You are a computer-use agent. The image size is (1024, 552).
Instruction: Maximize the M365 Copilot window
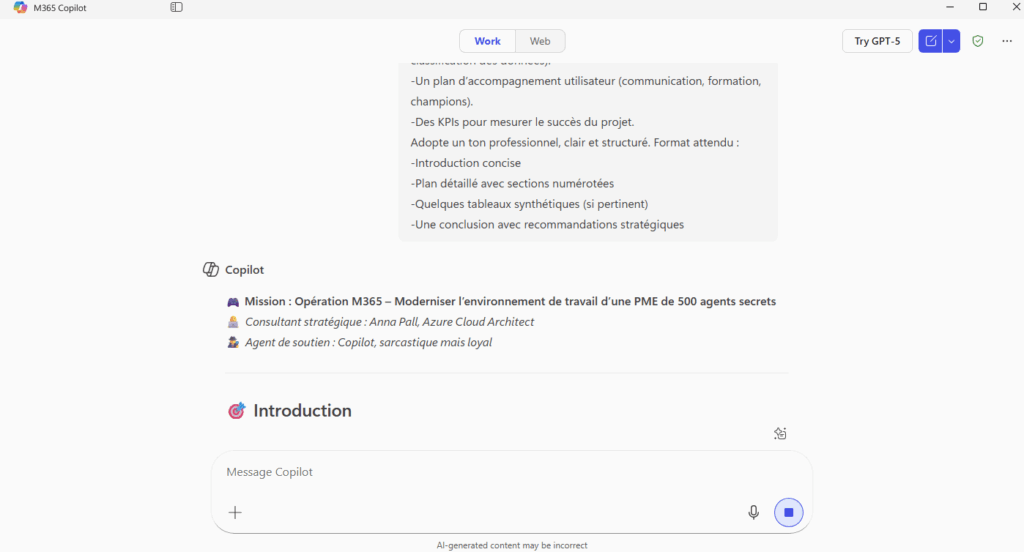tap(982, 7)
